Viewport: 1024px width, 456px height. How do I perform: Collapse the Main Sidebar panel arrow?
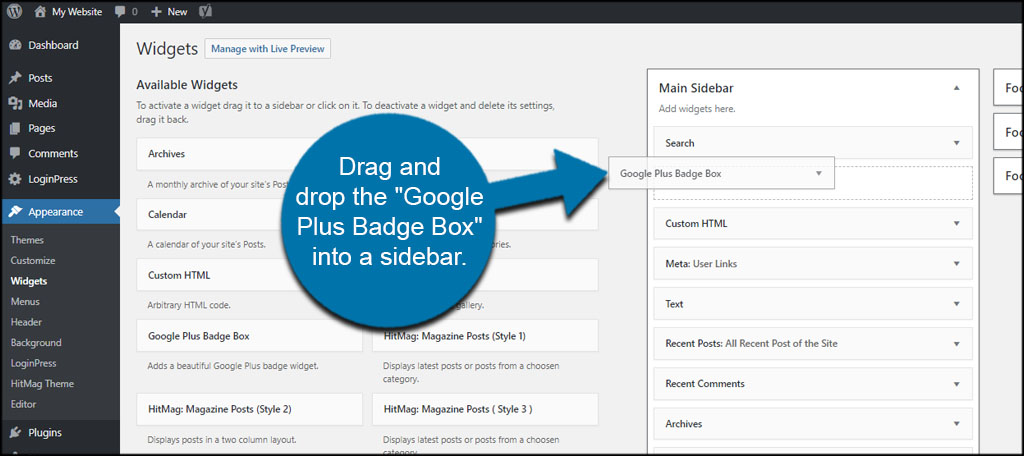point(957,88)
